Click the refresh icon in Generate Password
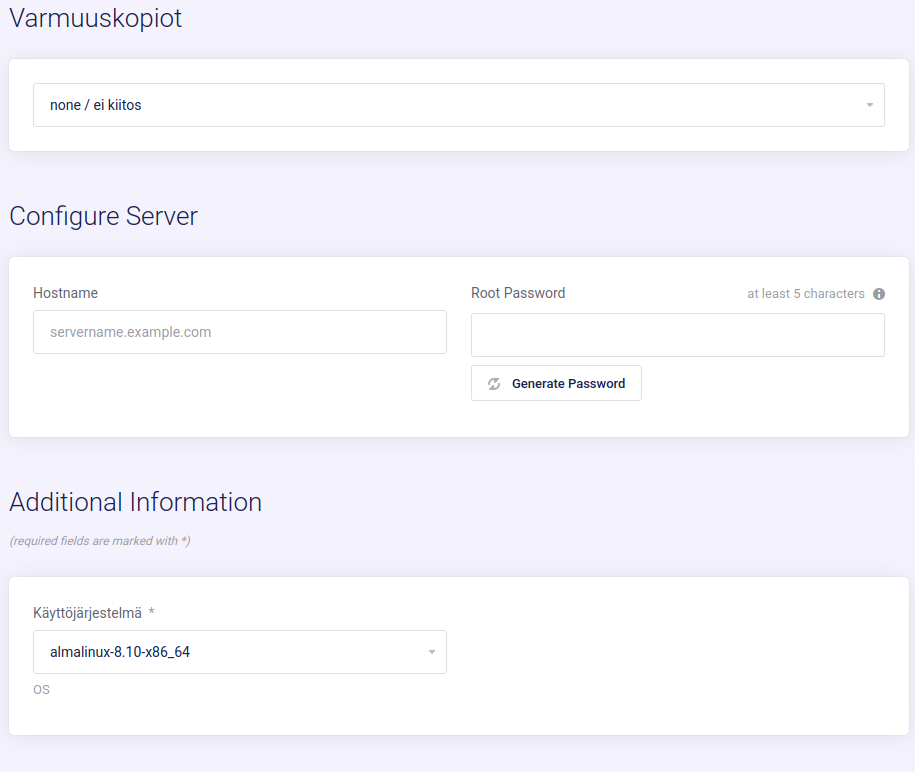Viewport: 915px width, 772px height. click(494, 384)
